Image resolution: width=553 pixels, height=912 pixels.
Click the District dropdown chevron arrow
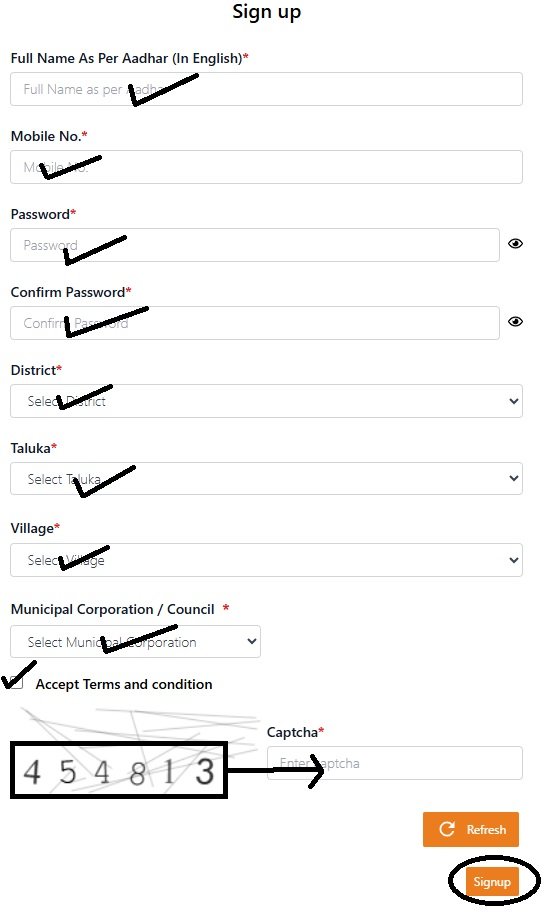(x=513, y=401)
